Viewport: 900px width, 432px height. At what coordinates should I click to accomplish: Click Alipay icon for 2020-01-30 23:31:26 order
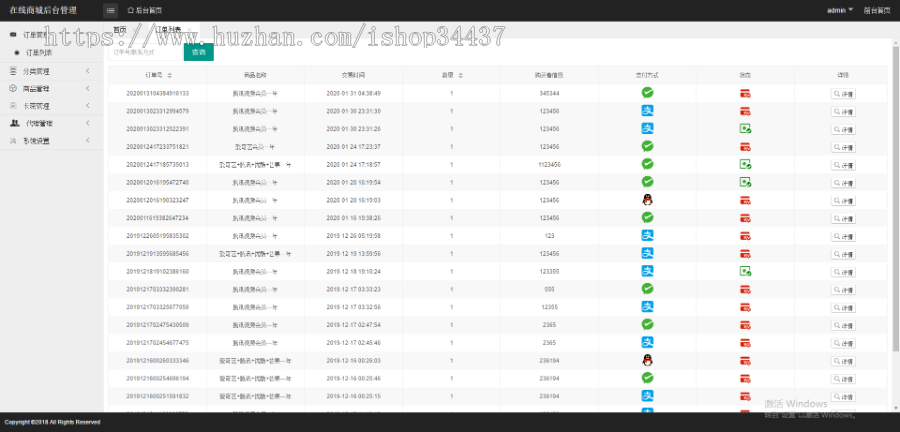(647, 128)
